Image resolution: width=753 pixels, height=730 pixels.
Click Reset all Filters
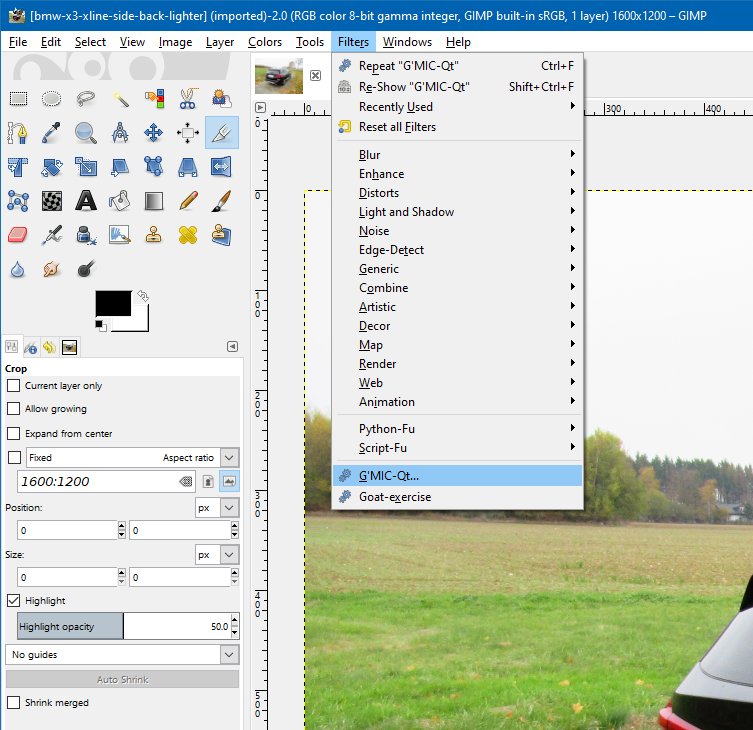click(x=397, y=127)
